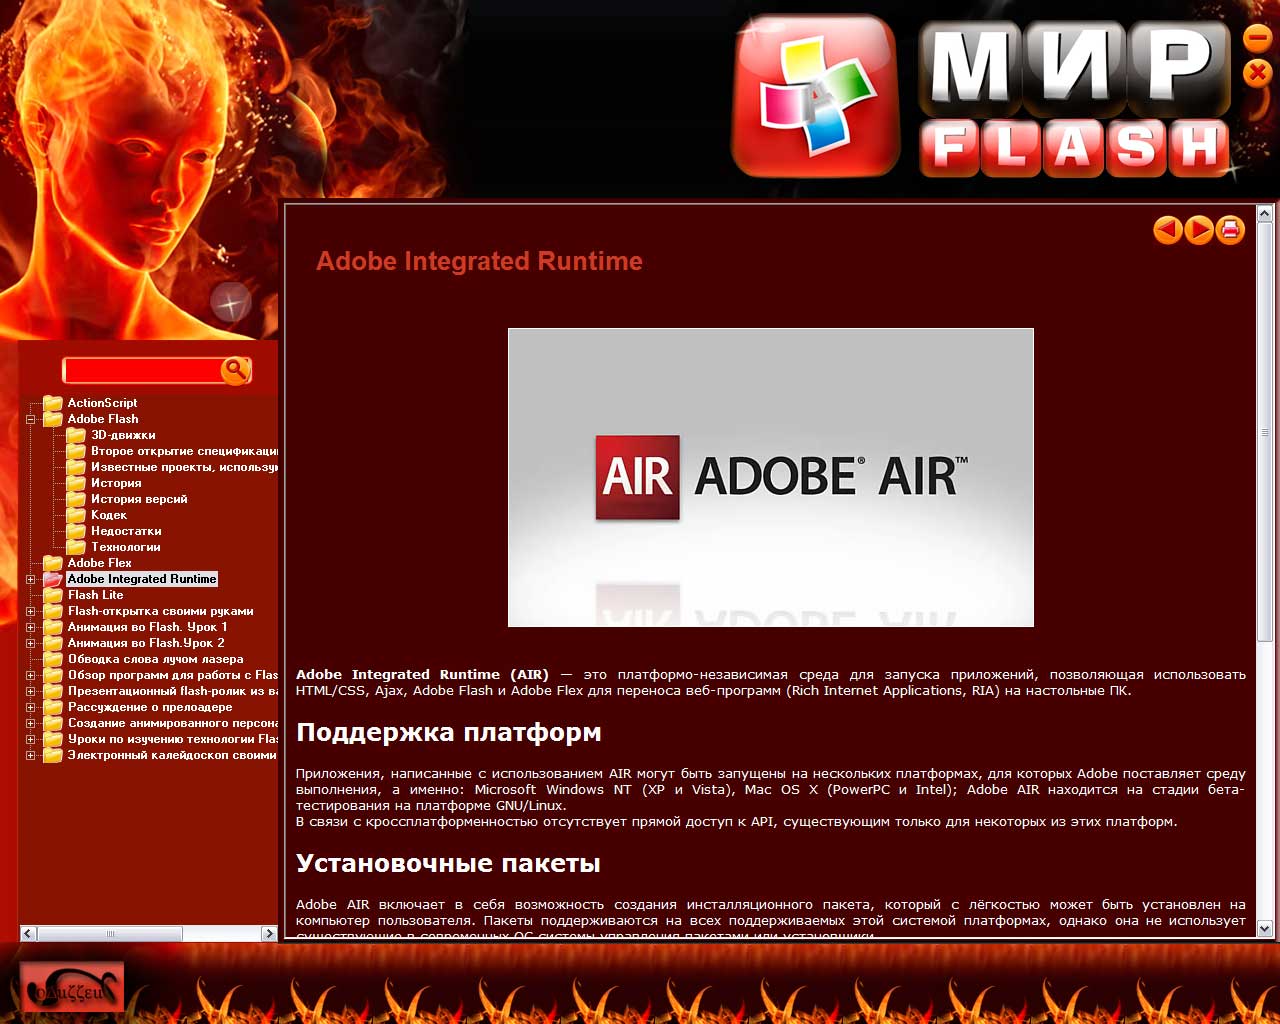Viewport: 1280px width, 1024px height.
Task: Open the ActionScript topic
Action: 102,403
